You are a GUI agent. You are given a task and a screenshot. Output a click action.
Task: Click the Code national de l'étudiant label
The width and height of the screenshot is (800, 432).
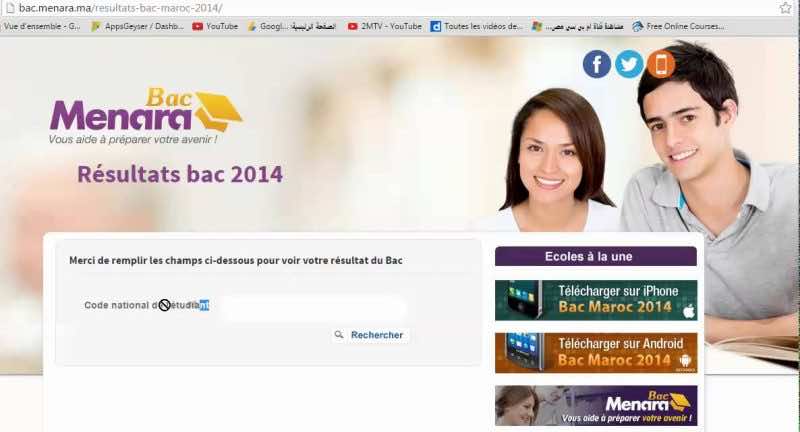146,305
